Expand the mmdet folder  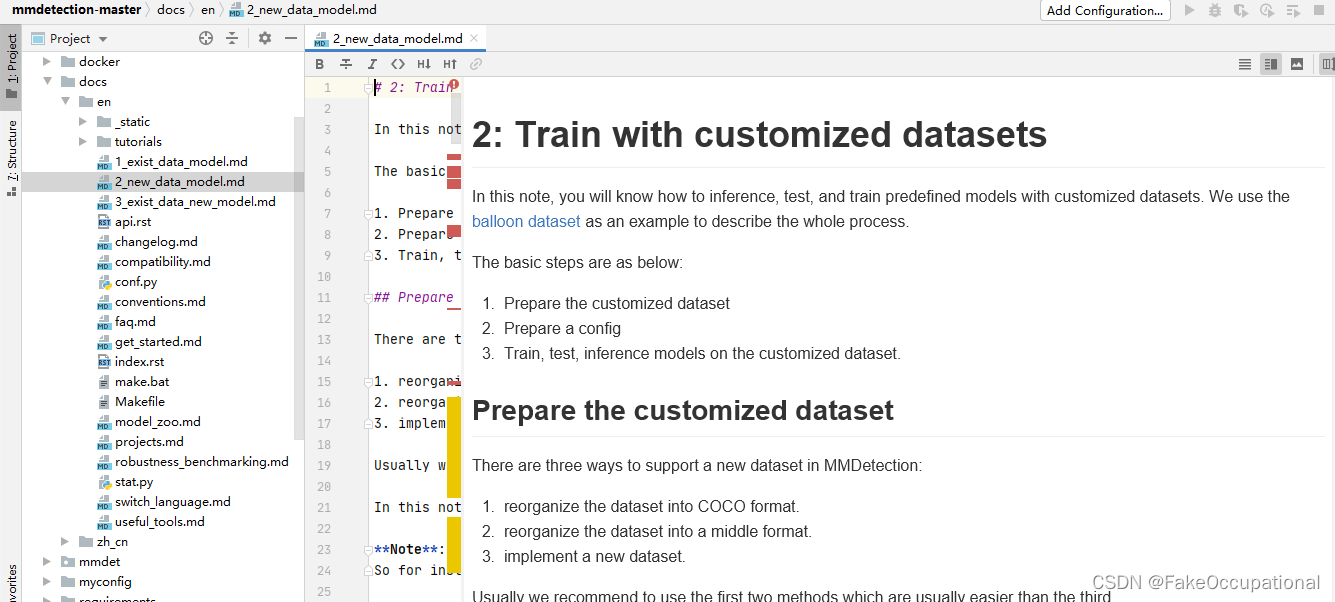[x=46, y=561]
